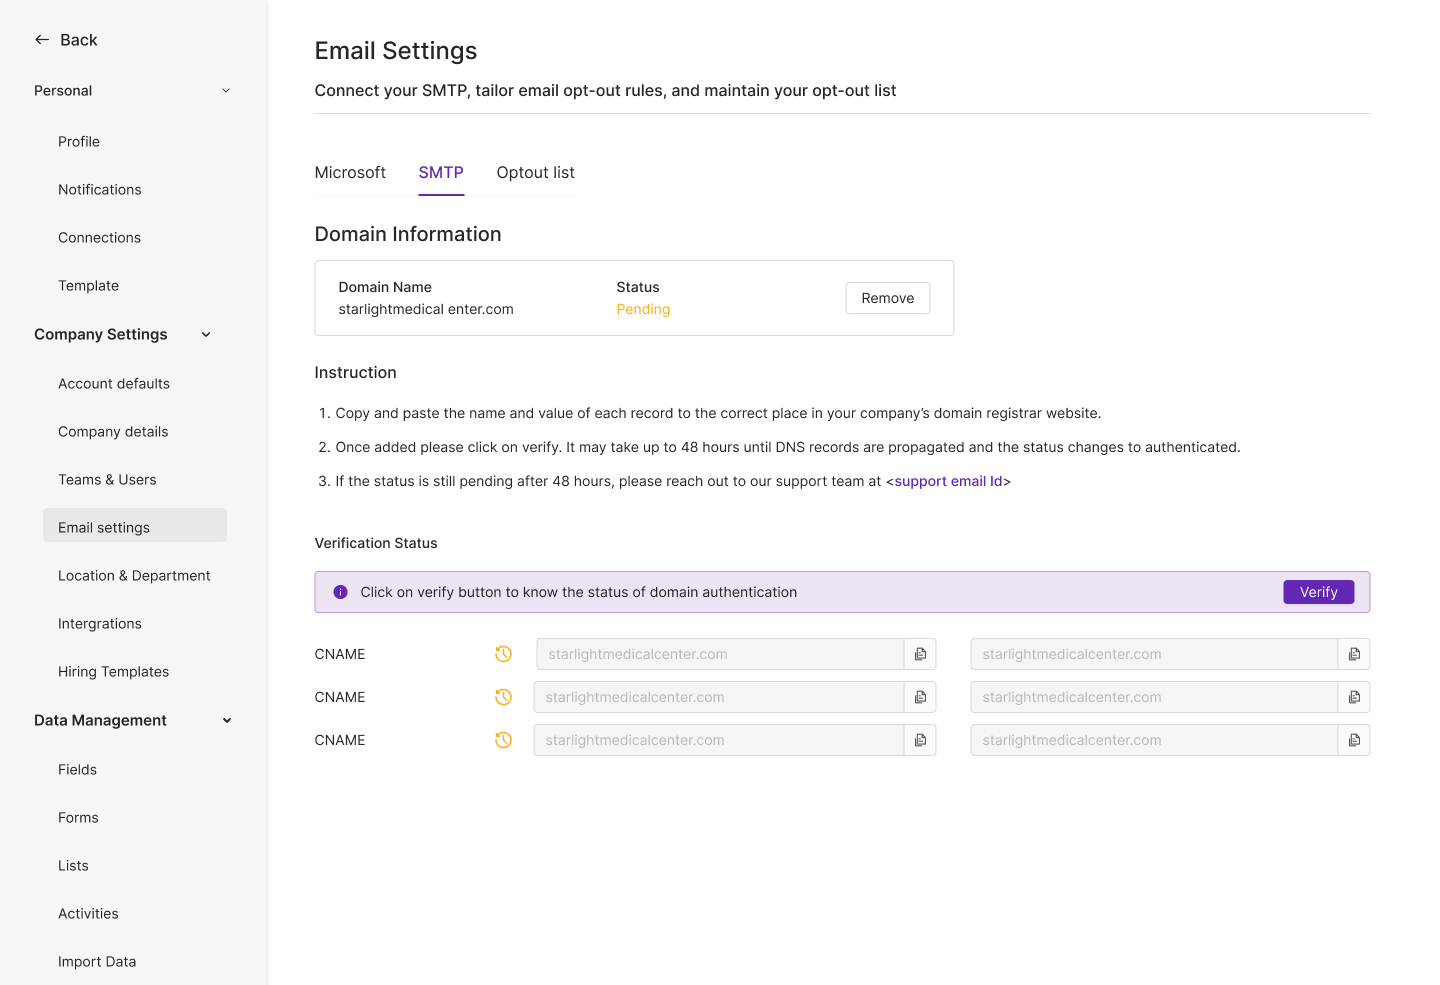Copy first CNAME row's left field value
The image size is (1440, 985).
click(920, 654)
